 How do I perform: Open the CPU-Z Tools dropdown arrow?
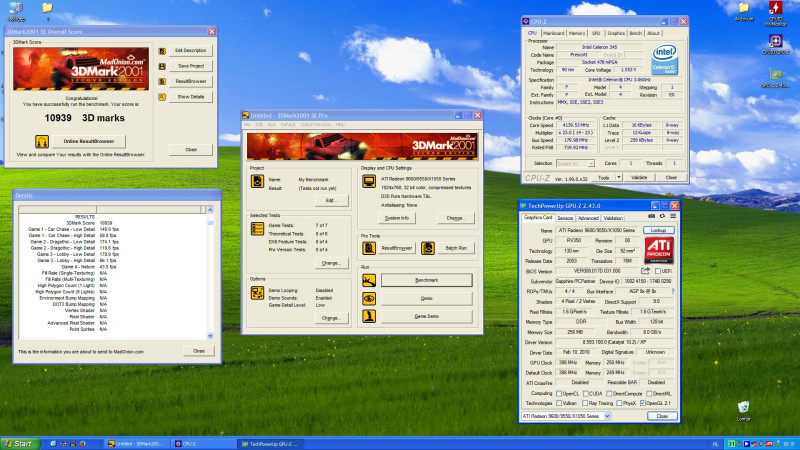click(x=619, y=178)
